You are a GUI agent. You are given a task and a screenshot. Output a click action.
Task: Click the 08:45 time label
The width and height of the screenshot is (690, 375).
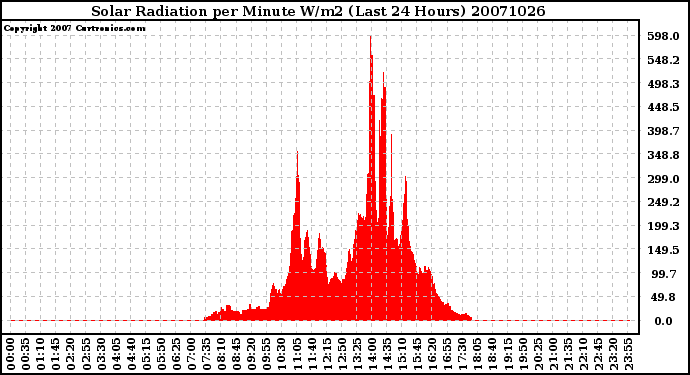coord(236,354)
